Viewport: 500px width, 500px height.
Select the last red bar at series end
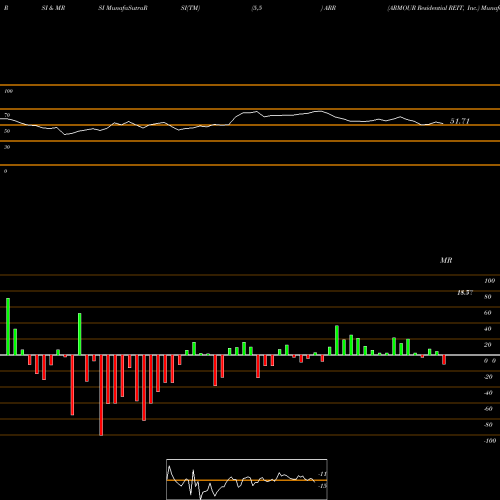click(444, 360)
